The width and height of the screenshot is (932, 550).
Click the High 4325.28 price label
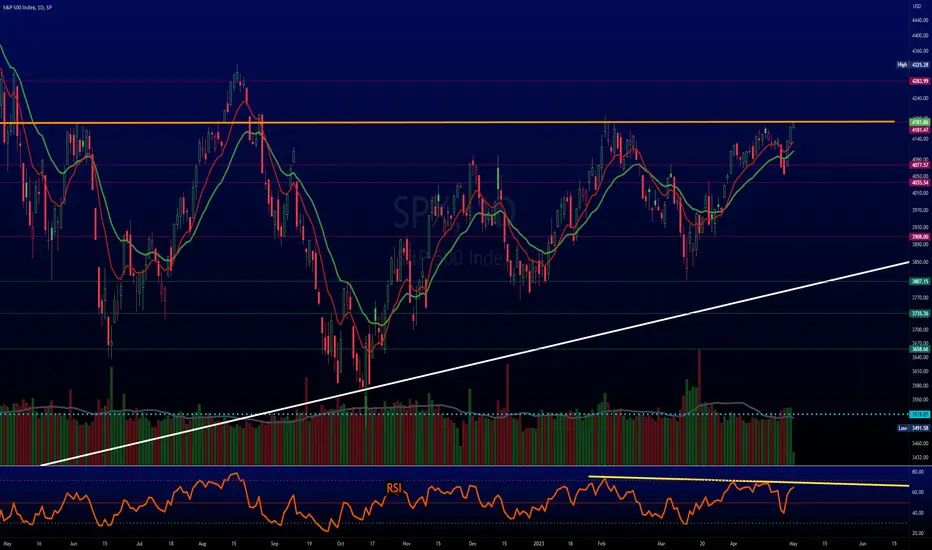pos(914,64)
